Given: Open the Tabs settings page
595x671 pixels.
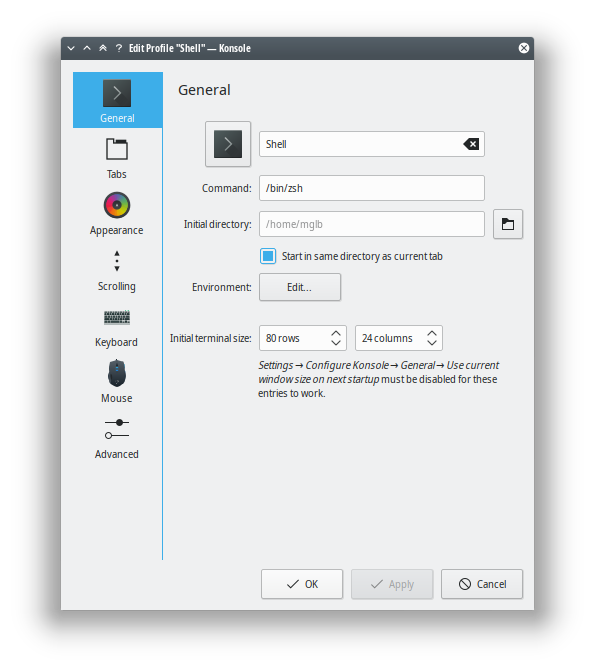Looking at the screenshot, I should [x=117, y=158].
